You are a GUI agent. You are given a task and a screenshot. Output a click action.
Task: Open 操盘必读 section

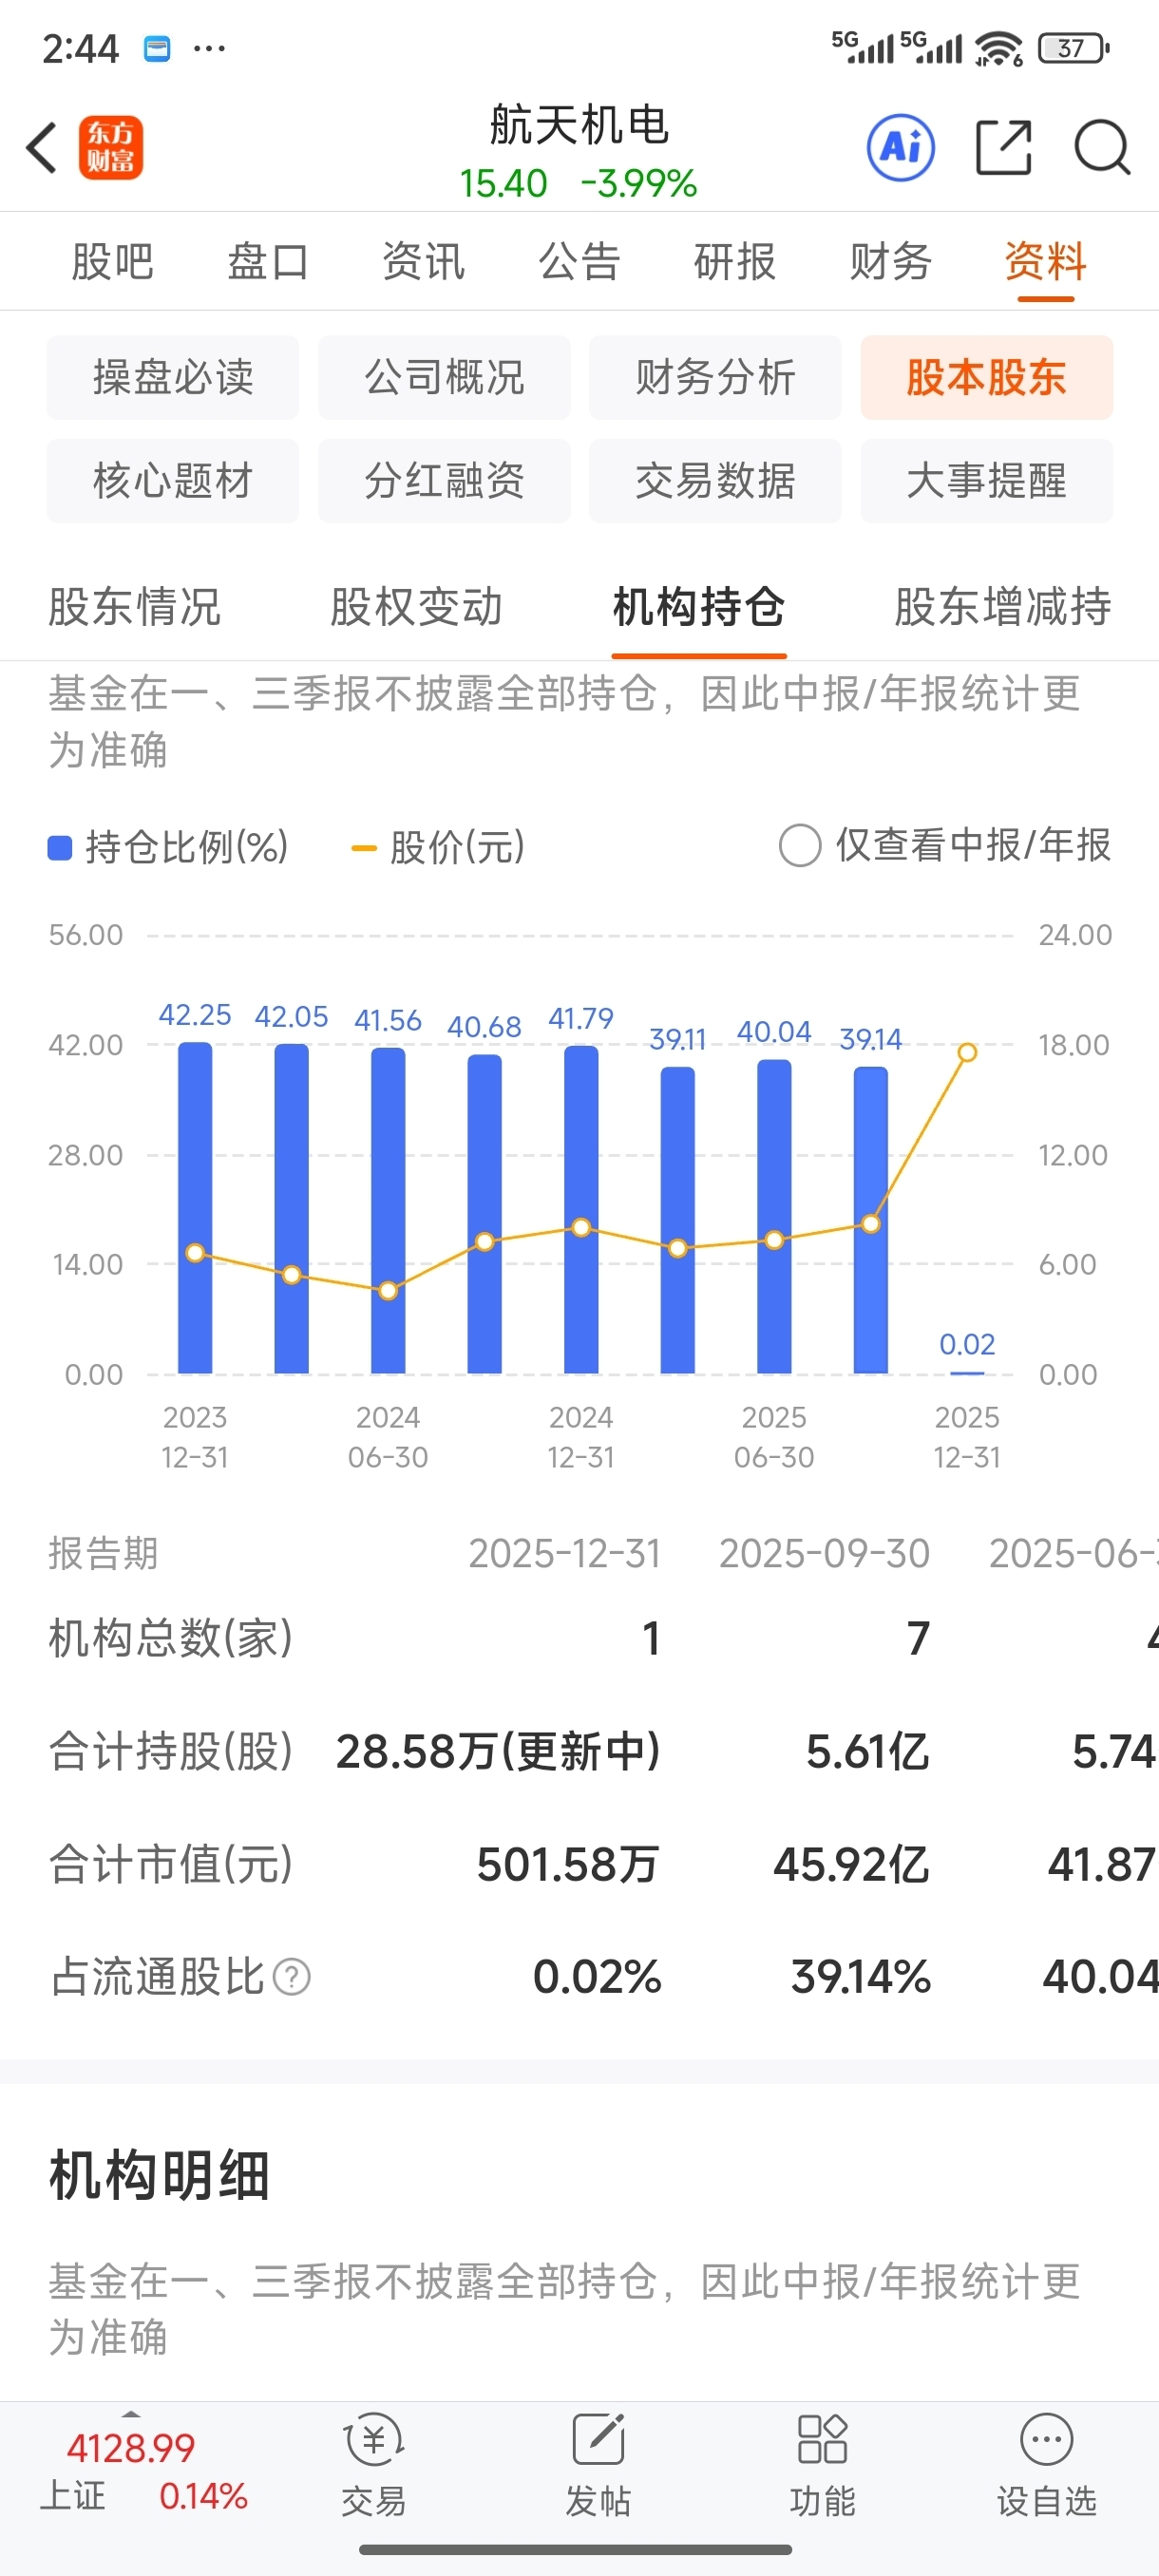(173, 377)
